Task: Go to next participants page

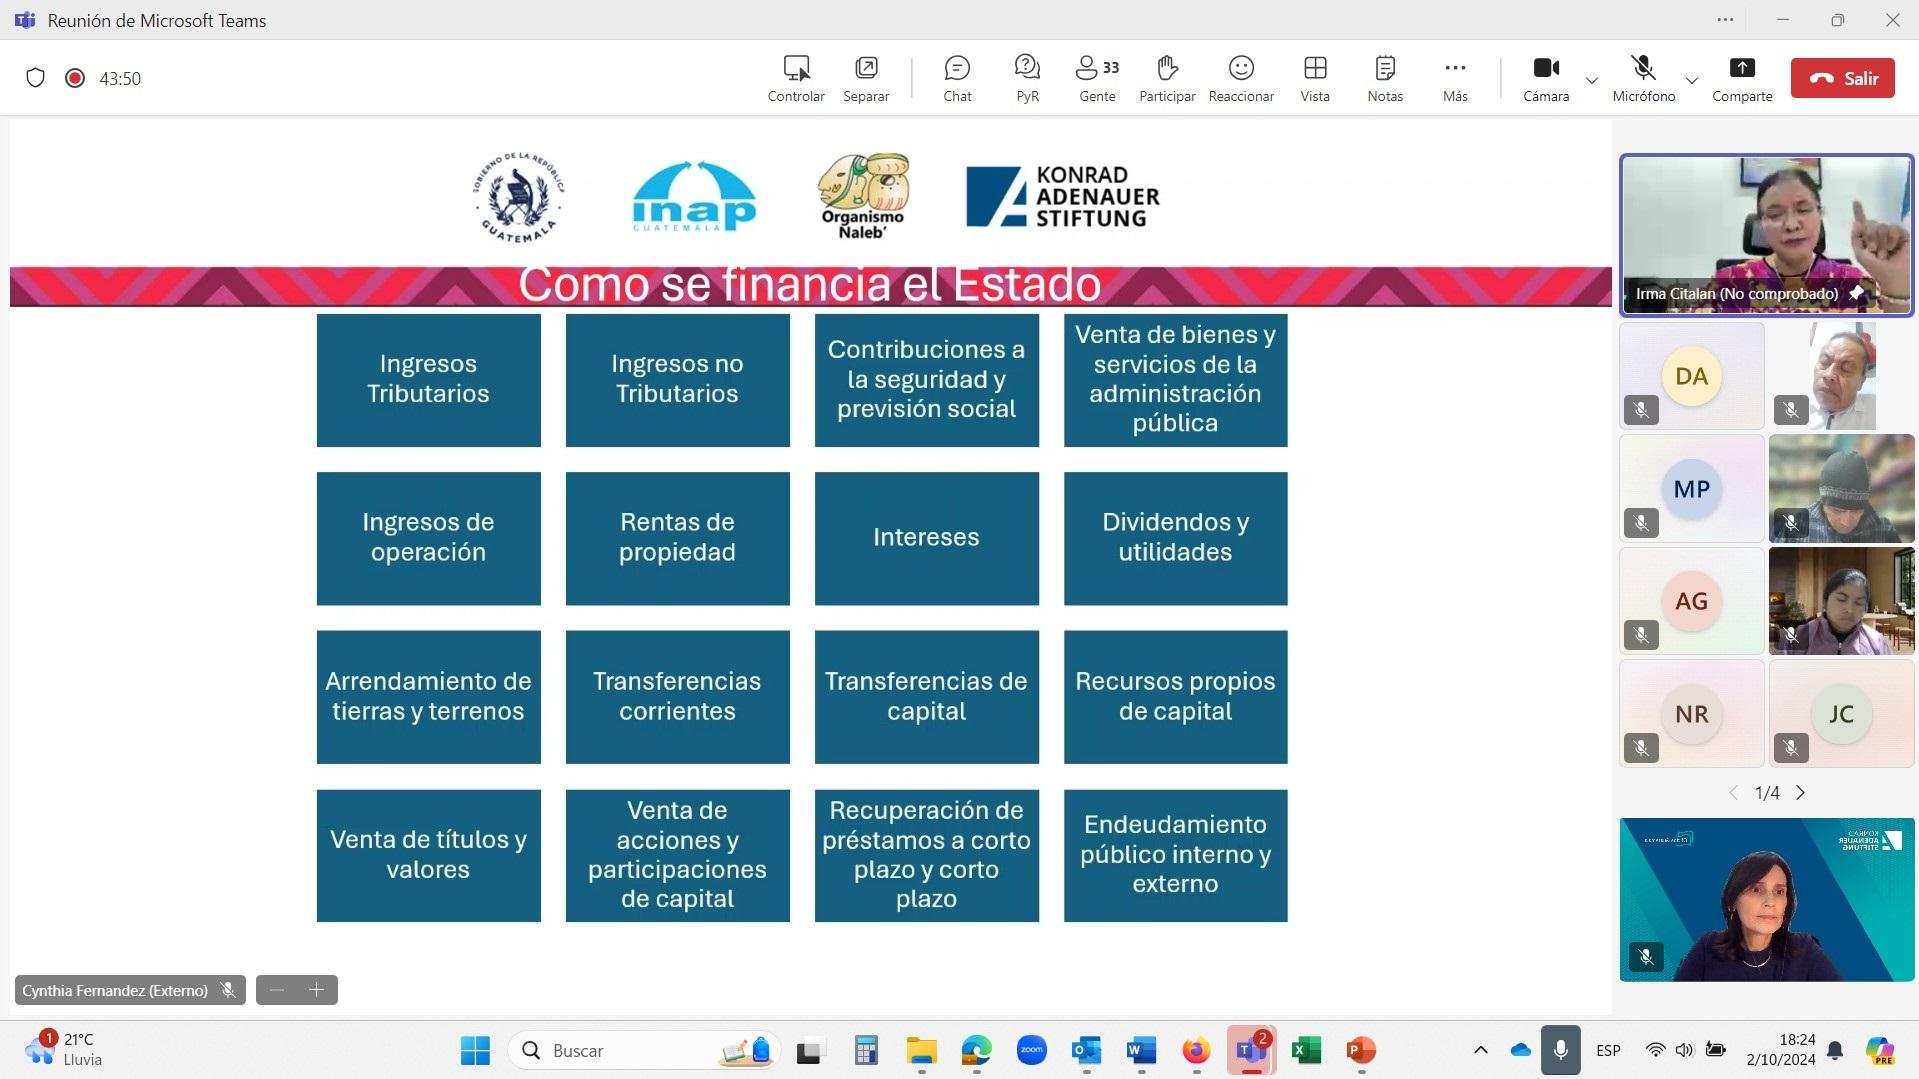Action: [x=1801, y=793]
